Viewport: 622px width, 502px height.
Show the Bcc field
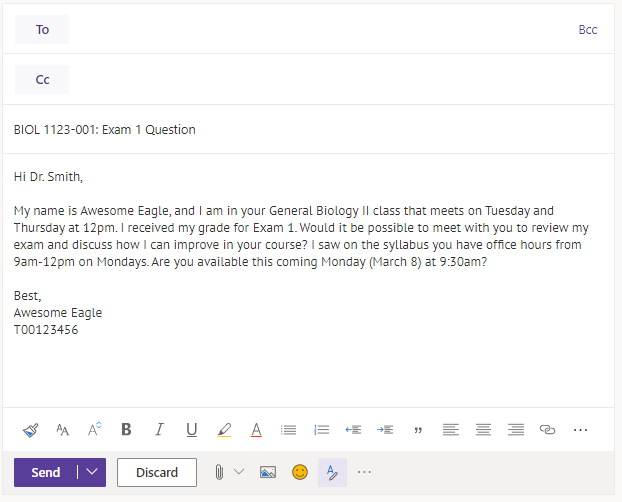(587, 30)
